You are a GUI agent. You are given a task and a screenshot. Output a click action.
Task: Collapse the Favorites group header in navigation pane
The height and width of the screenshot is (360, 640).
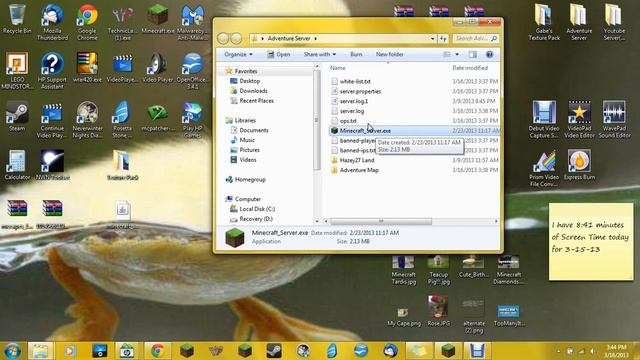(246, 71)
